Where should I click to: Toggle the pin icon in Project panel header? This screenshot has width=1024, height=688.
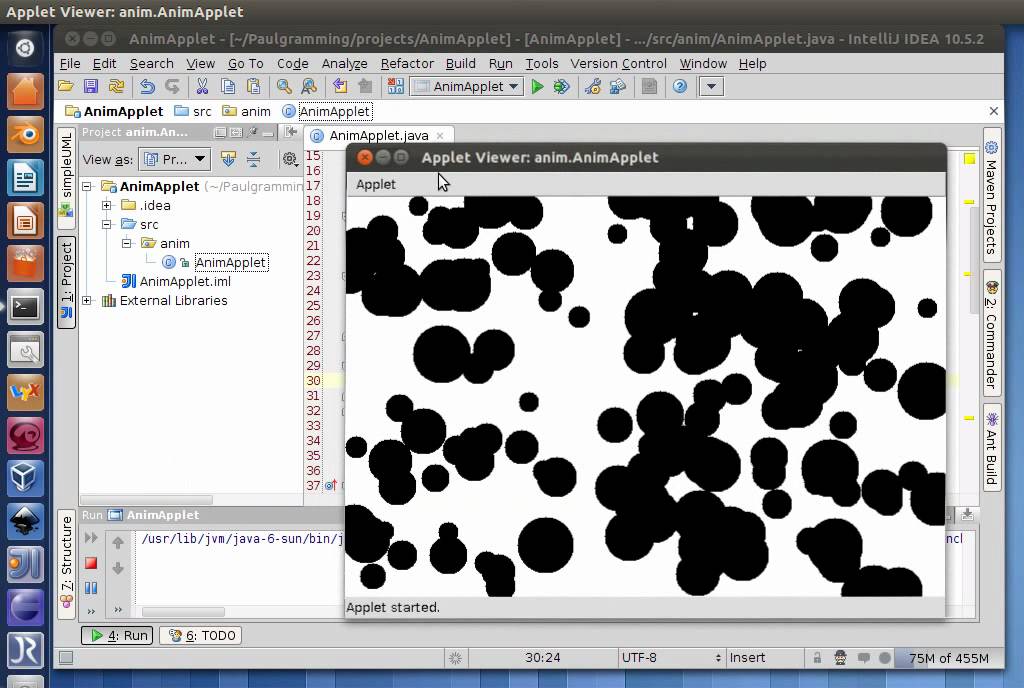pyautogui.click(x=252, y=132)
